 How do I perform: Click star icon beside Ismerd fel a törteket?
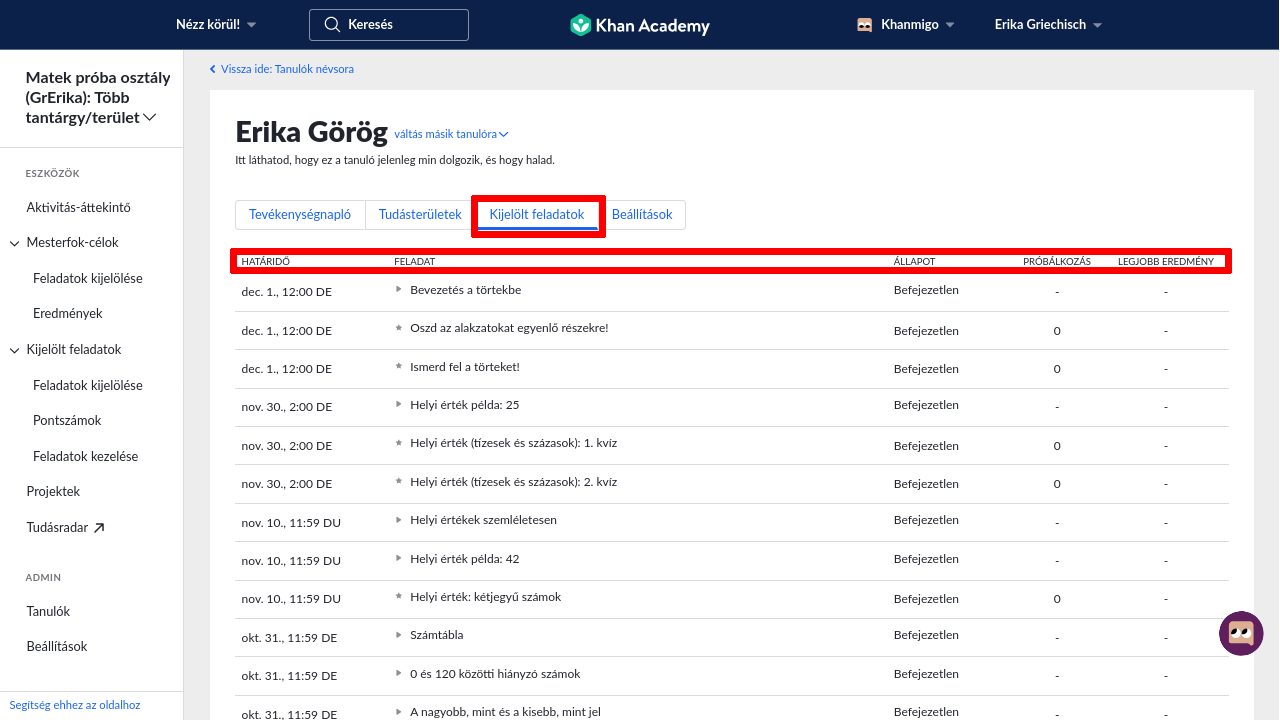399,367
